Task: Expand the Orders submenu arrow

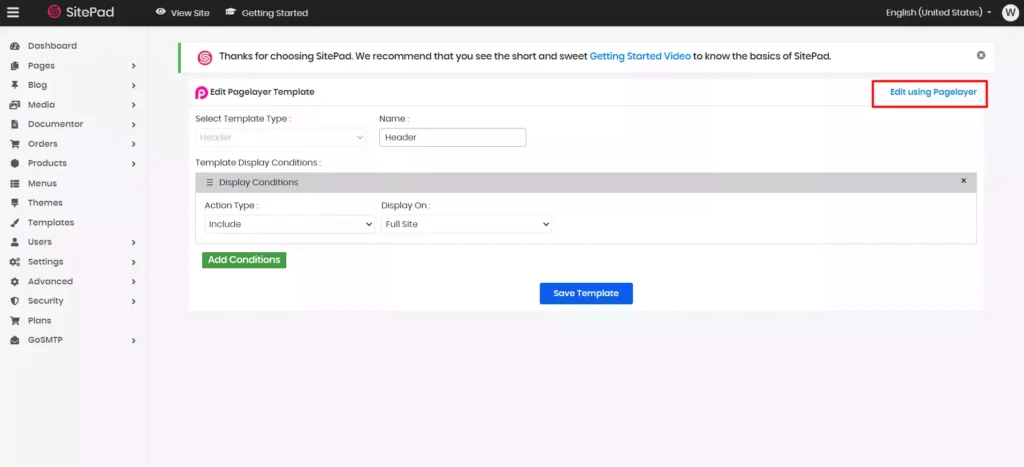Action: (x=133, y=144)
